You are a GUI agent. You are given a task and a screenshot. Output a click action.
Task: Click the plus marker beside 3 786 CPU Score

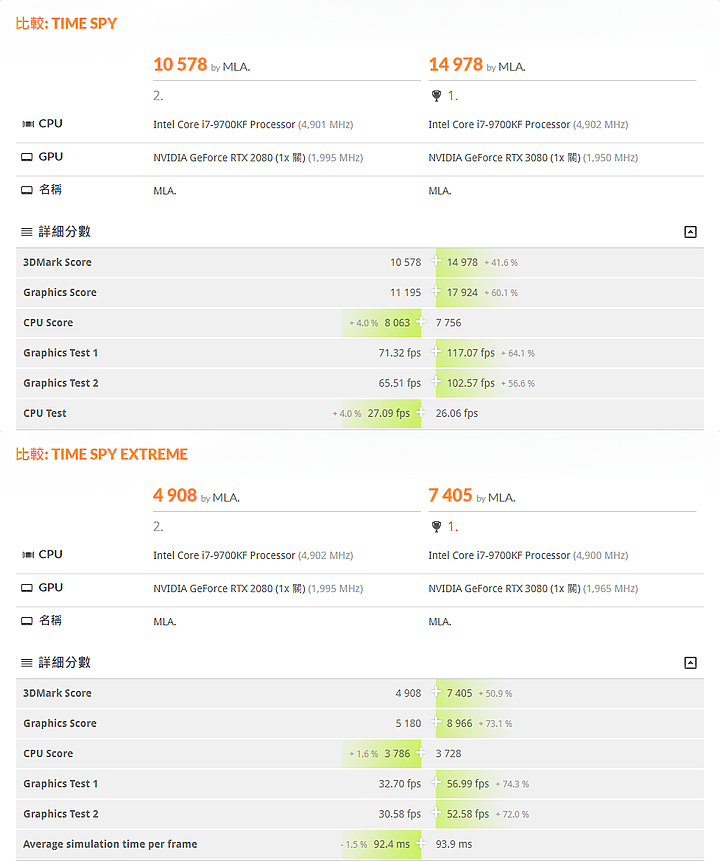click(x=421, y=752)
